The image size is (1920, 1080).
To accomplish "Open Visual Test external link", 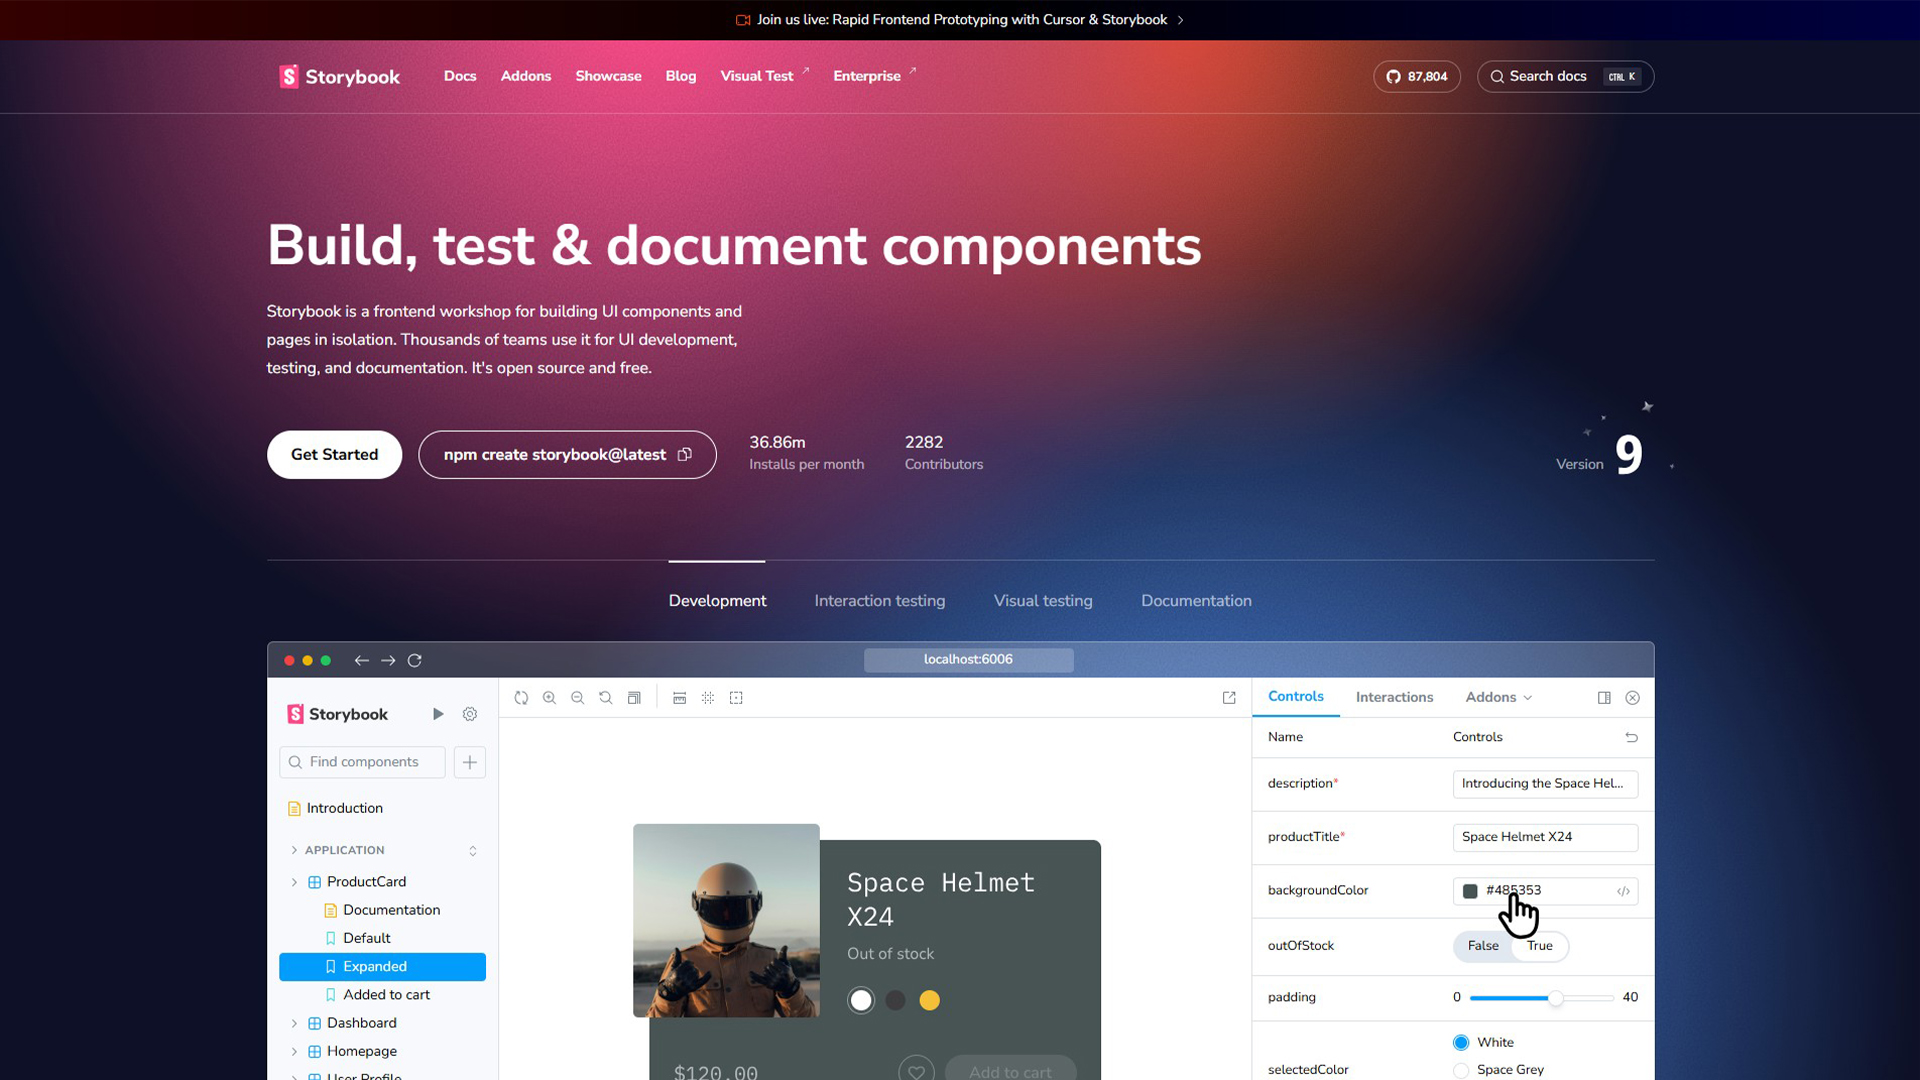I will (765, 77).
